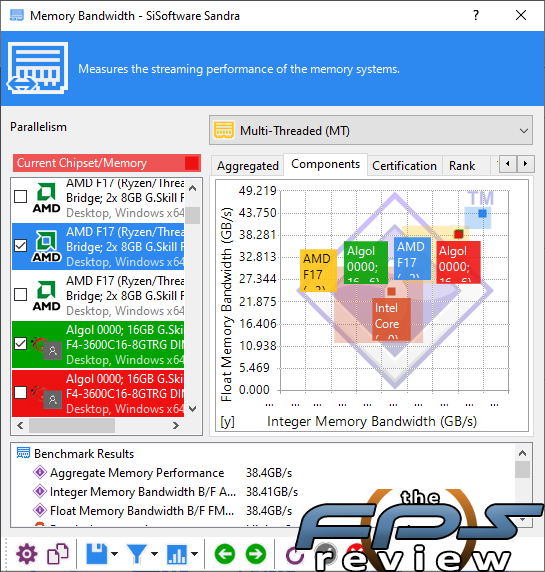
Task: Click the system list horizontal scroll left arrow
Action: point(20,425)
